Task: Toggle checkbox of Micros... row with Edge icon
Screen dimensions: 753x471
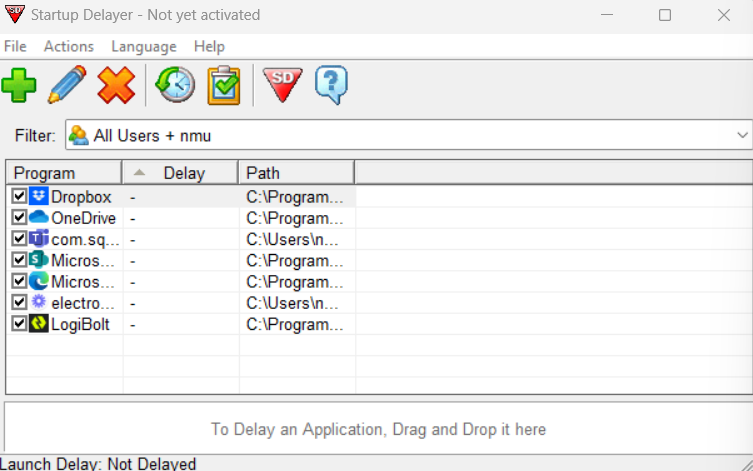Action: tap(19, 281)
